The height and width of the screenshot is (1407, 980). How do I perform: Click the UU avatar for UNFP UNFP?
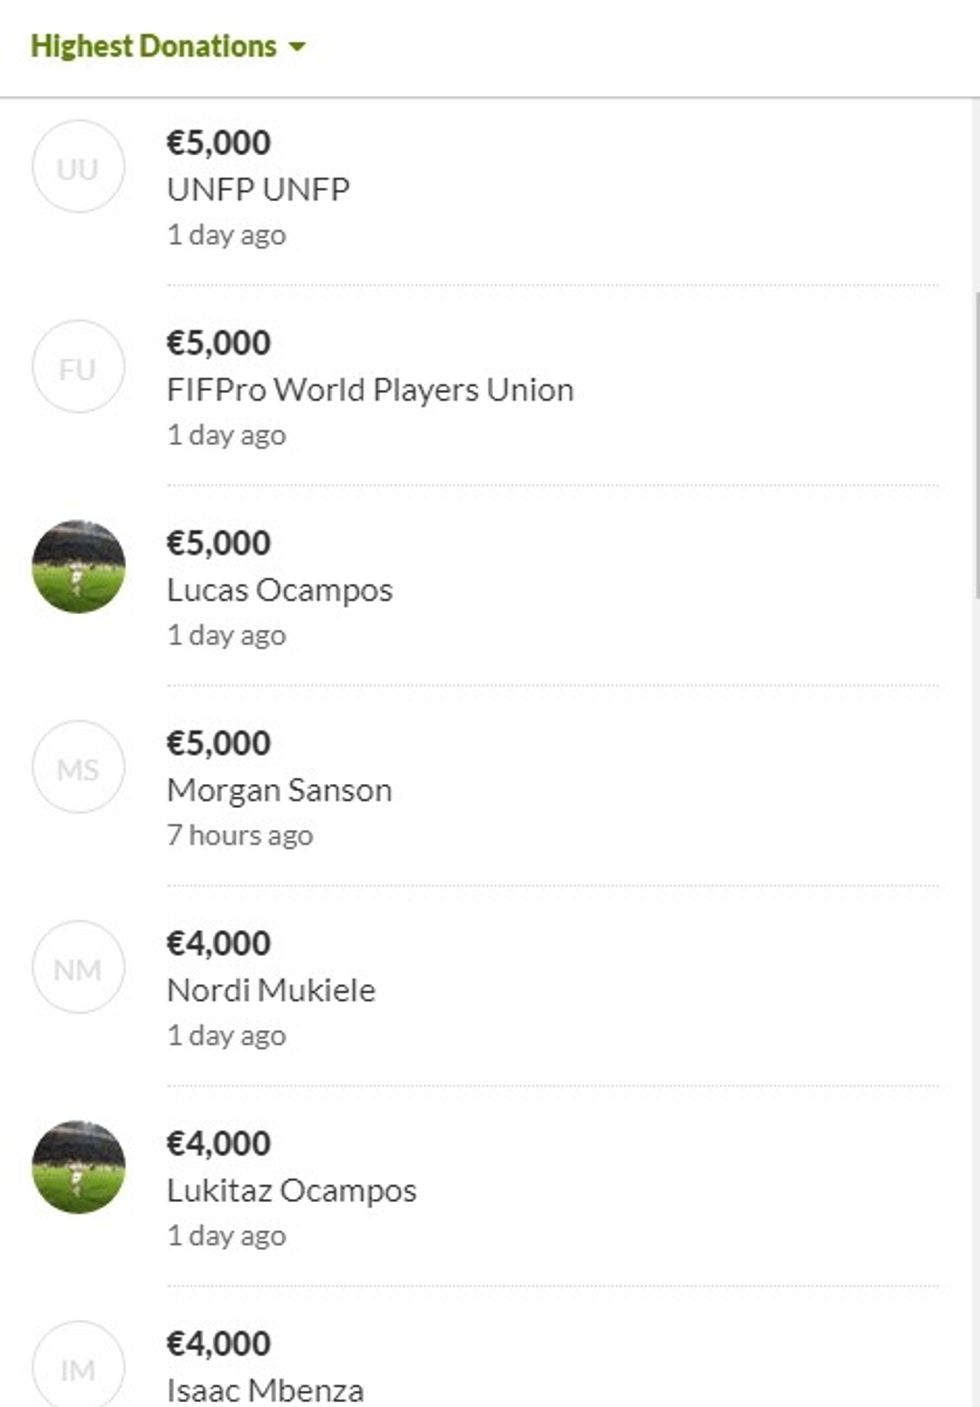[x=78, y=167]
